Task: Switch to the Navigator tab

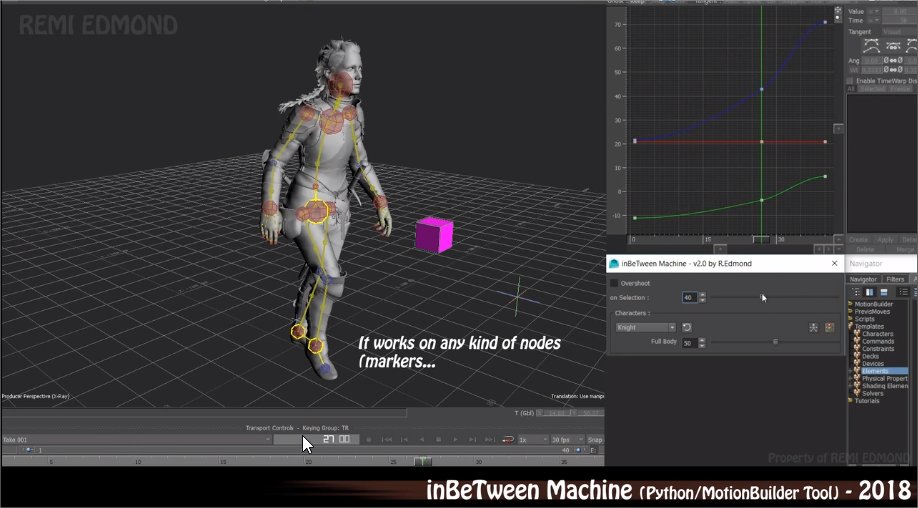Action: coord(863,279)
